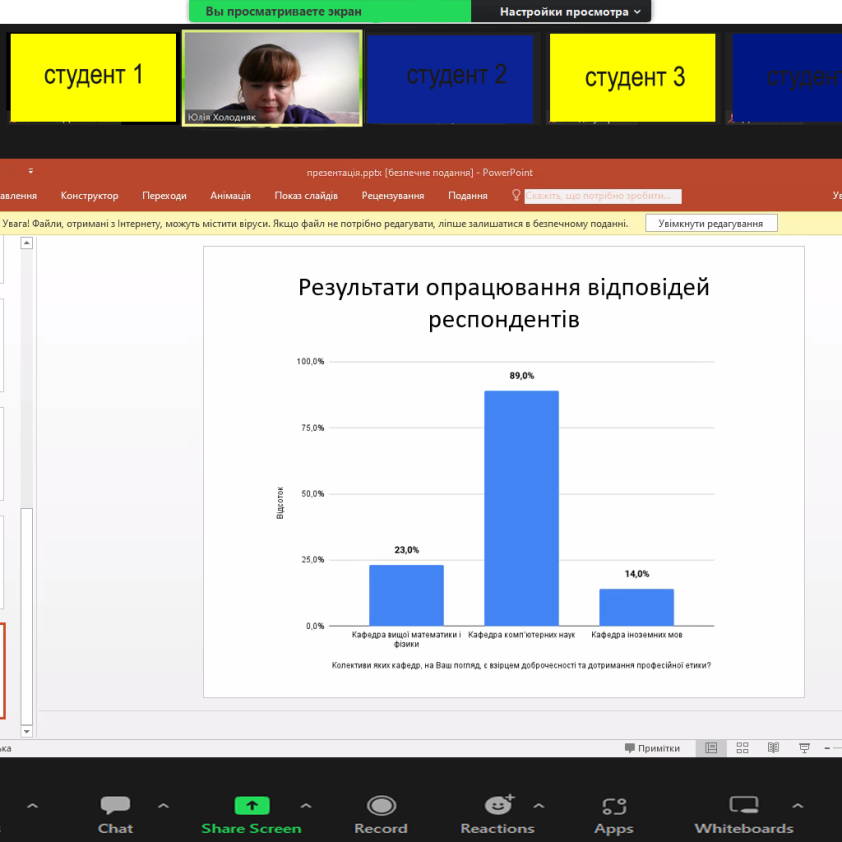The image size is (842, 842).
Task: Click the slide title text
Action: point(504,303)
